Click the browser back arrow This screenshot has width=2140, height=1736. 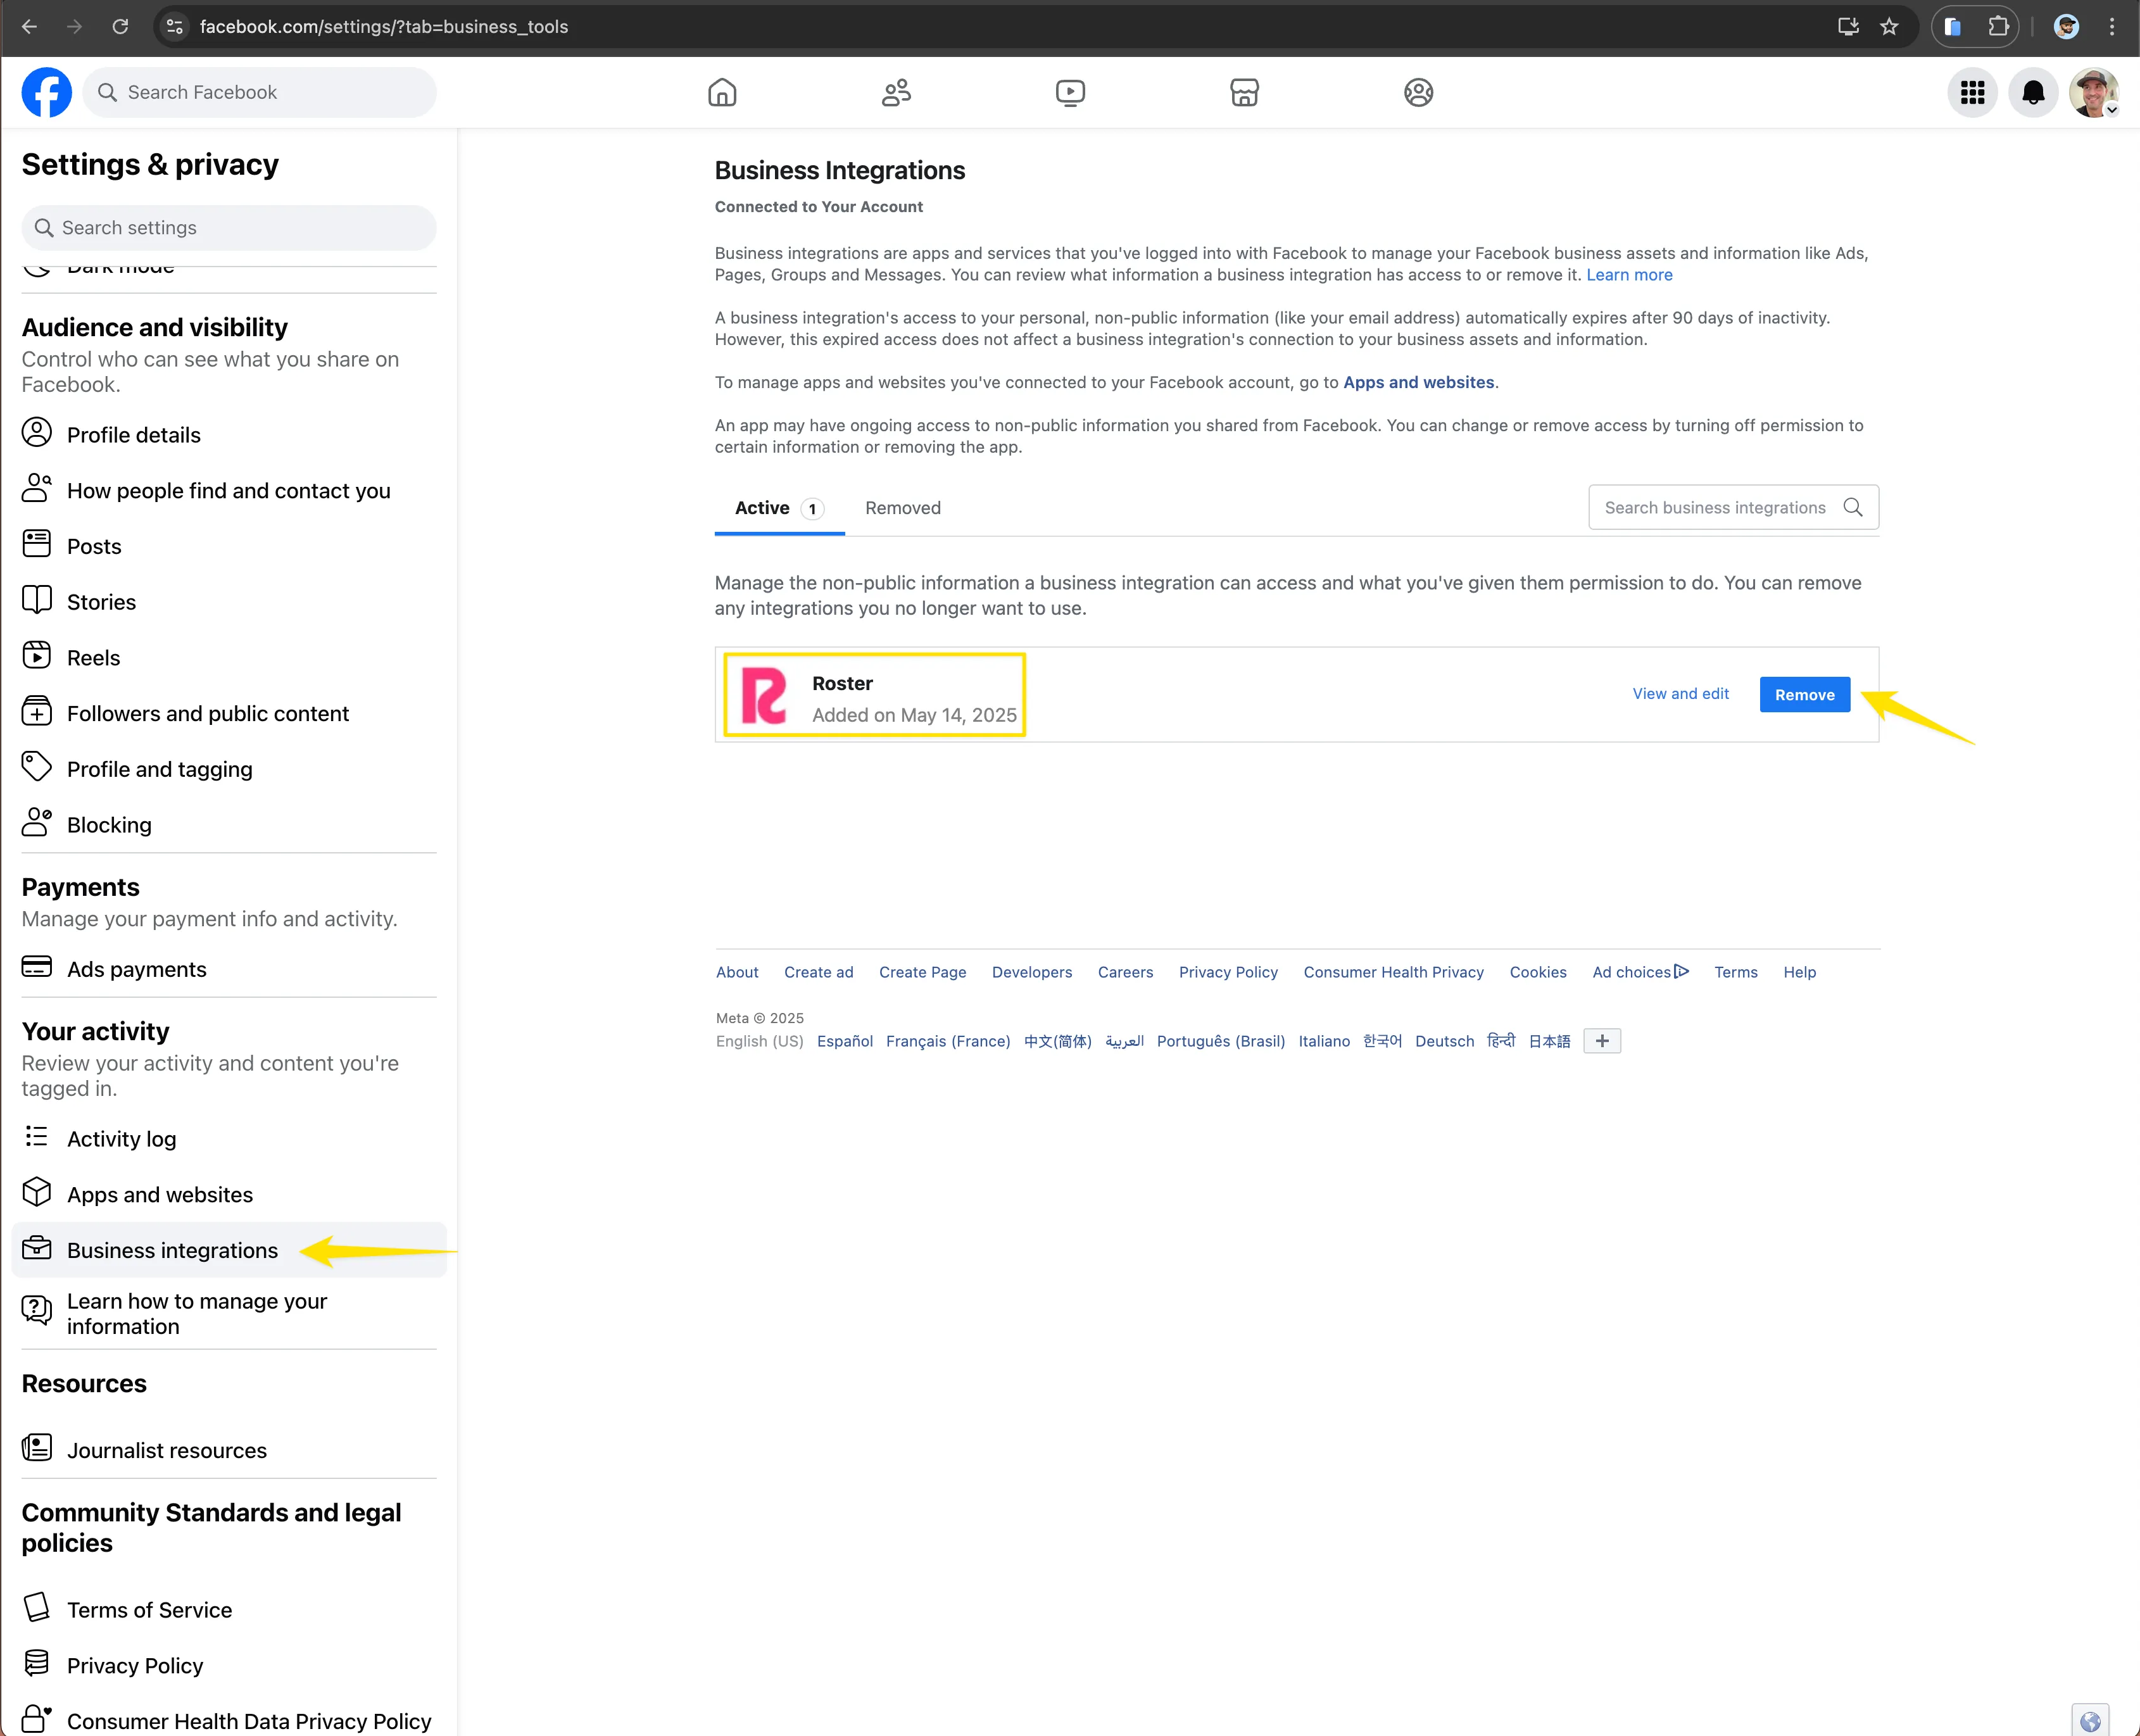tap(29, 27)
